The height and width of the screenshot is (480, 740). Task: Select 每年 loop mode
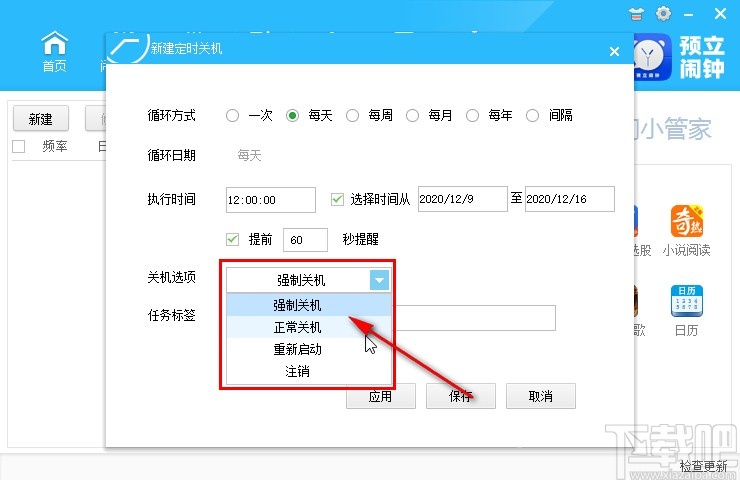point(472,115)
